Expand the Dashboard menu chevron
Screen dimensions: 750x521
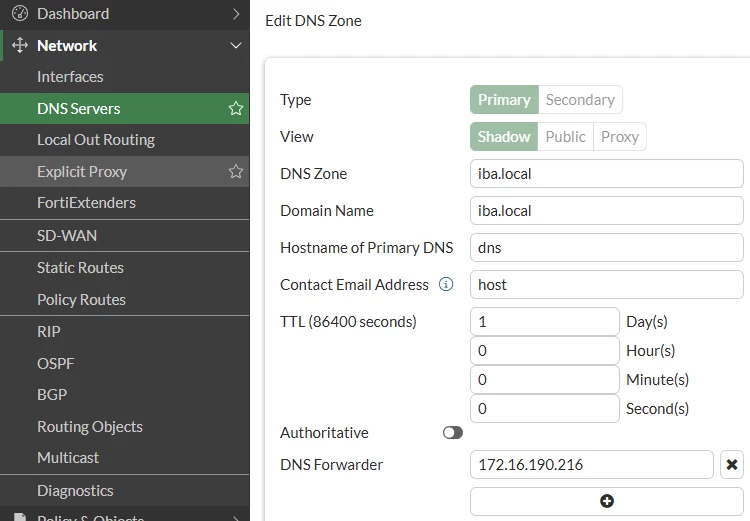(236, 14)
